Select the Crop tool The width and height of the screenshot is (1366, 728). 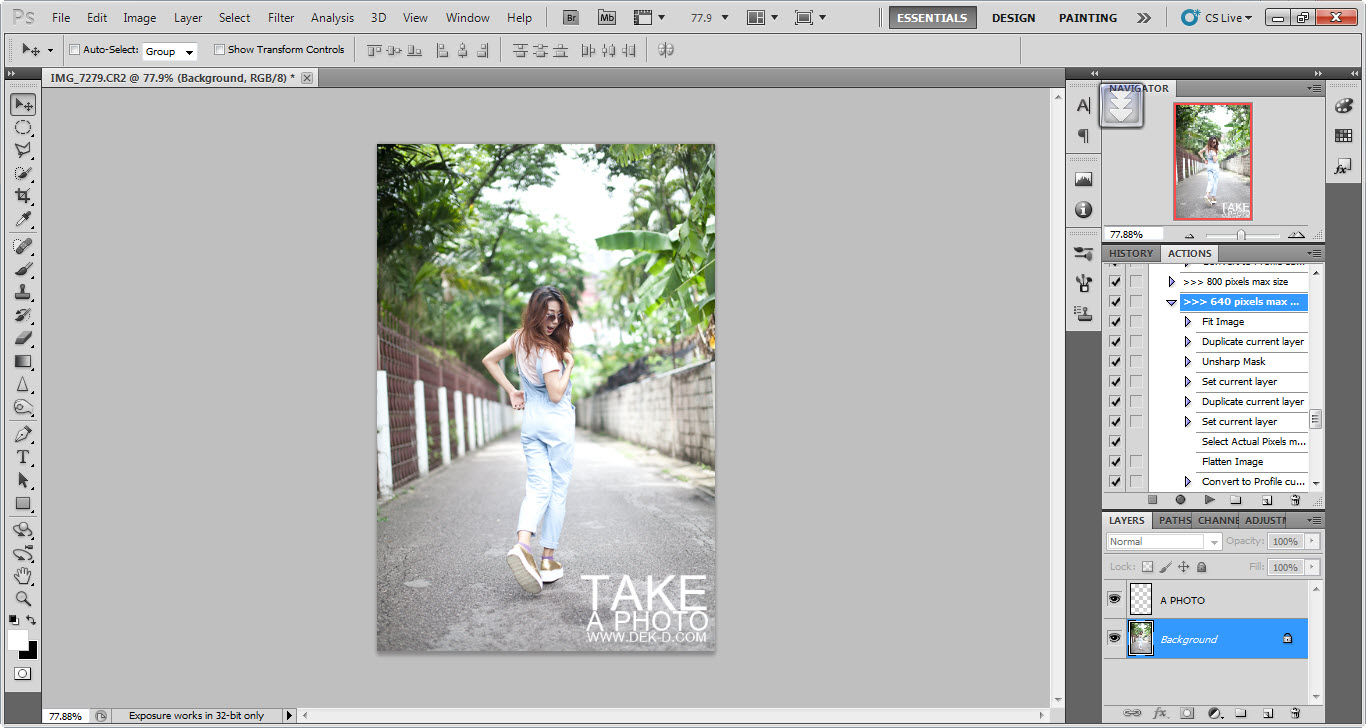22,196
